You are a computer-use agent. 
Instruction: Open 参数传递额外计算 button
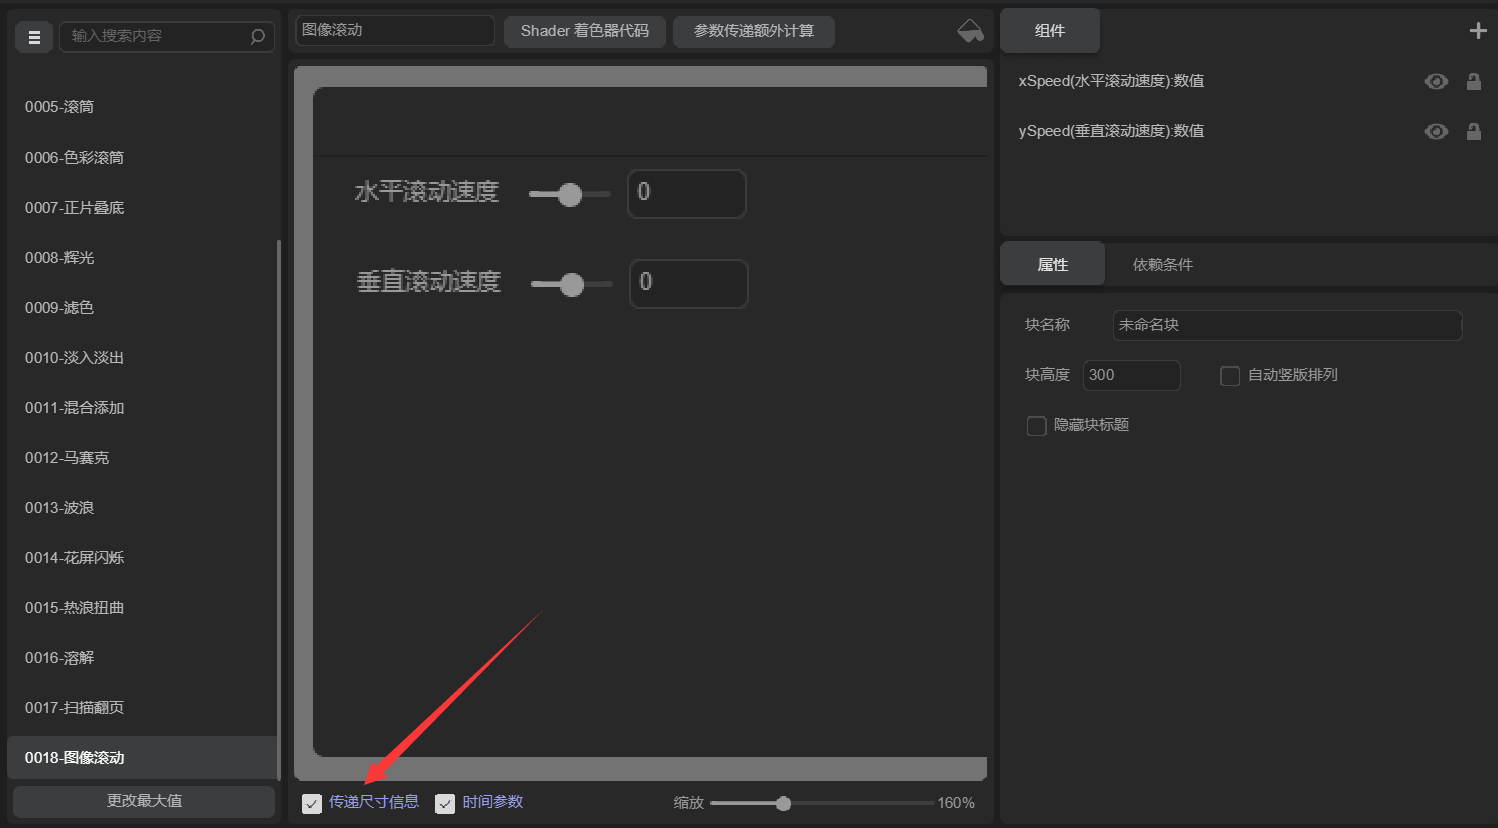(754, 31)
